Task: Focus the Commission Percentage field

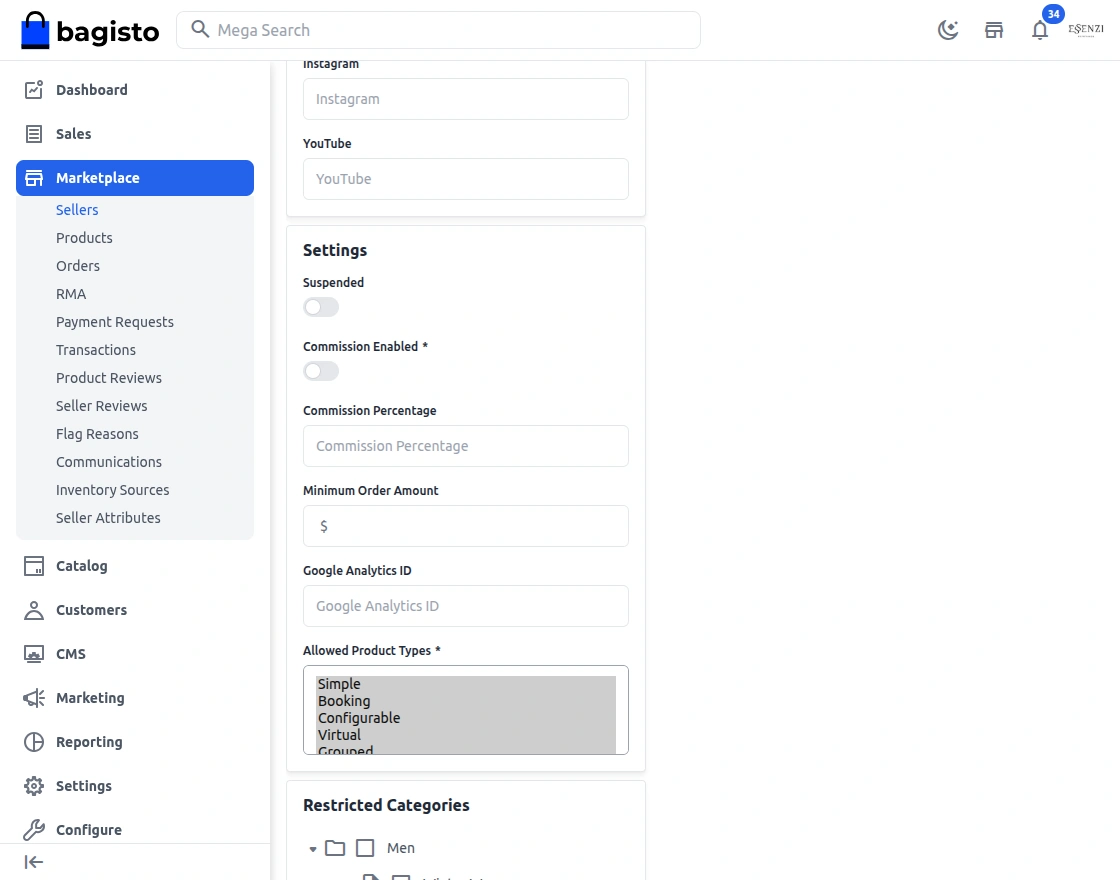Action: [x=466, y=446]
